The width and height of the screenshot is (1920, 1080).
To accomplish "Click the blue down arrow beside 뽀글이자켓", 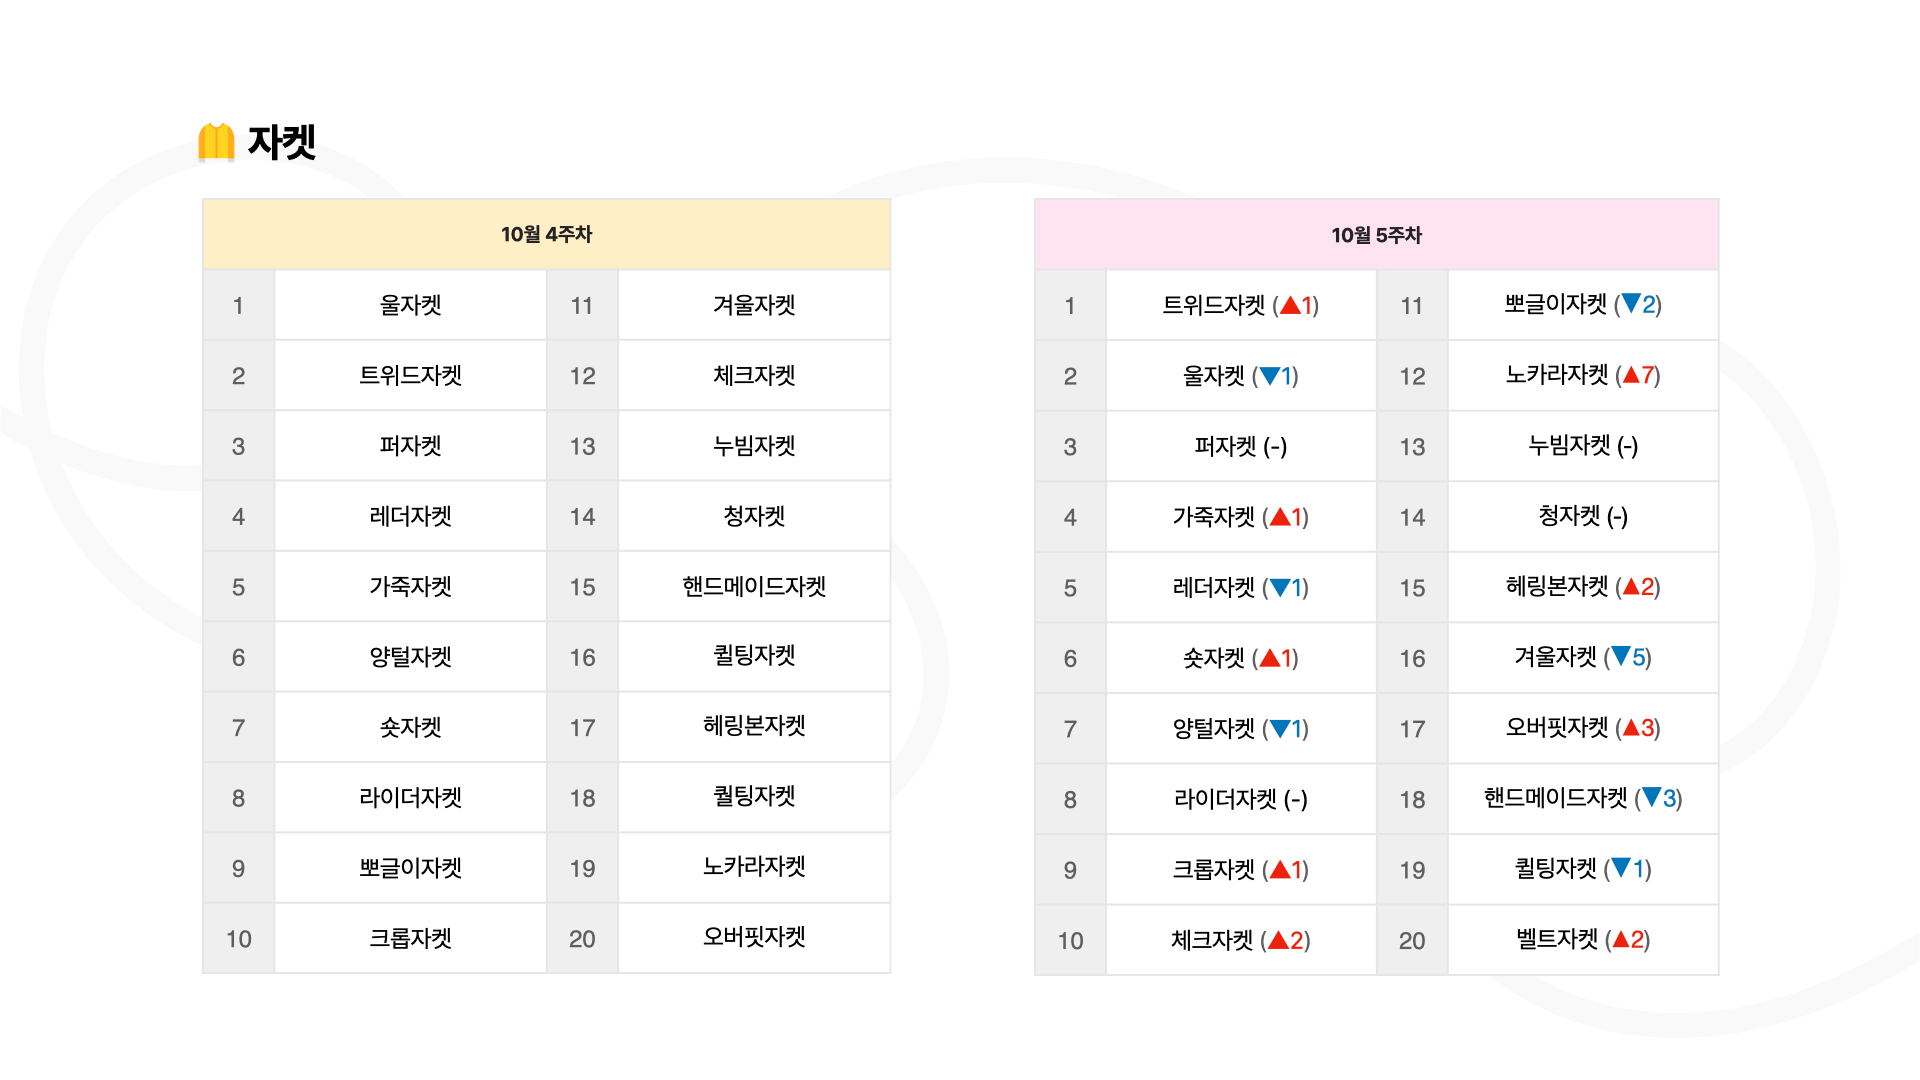I will (1631, 304).
